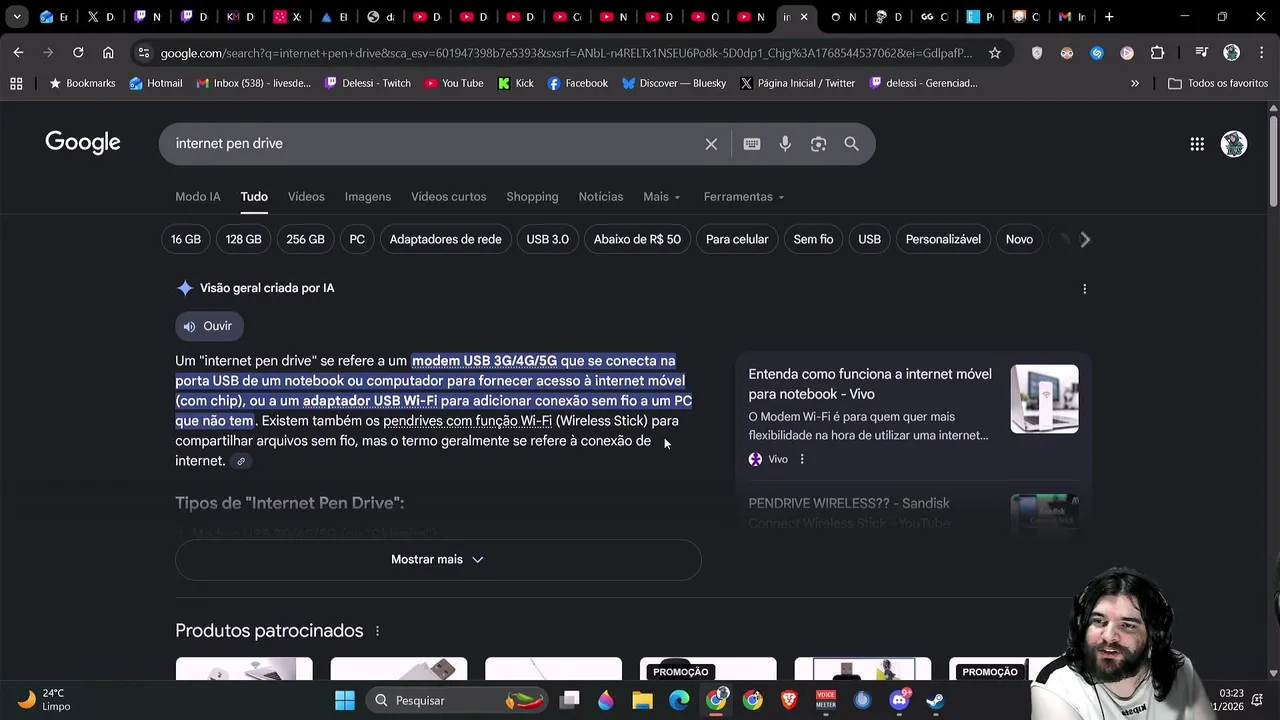Open File Explorer from taskbar
The width and height of the screenshot is (1280, 720).
pos(642,700)
